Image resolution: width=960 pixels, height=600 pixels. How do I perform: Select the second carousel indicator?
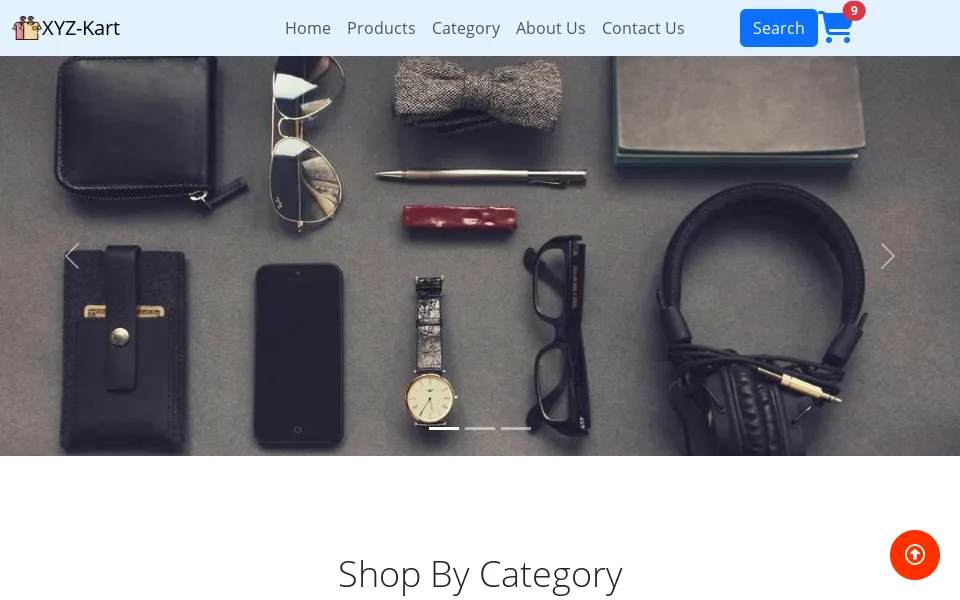pos(480,429)
